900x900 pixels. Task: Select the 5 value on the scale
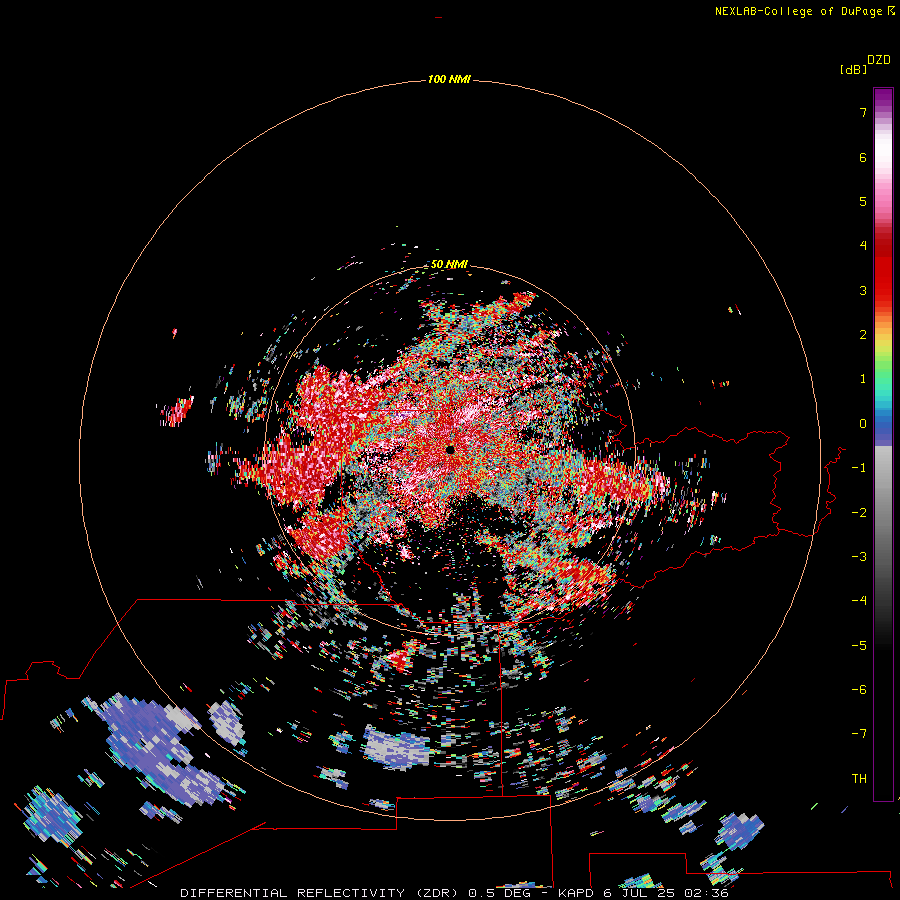(863, 201)
